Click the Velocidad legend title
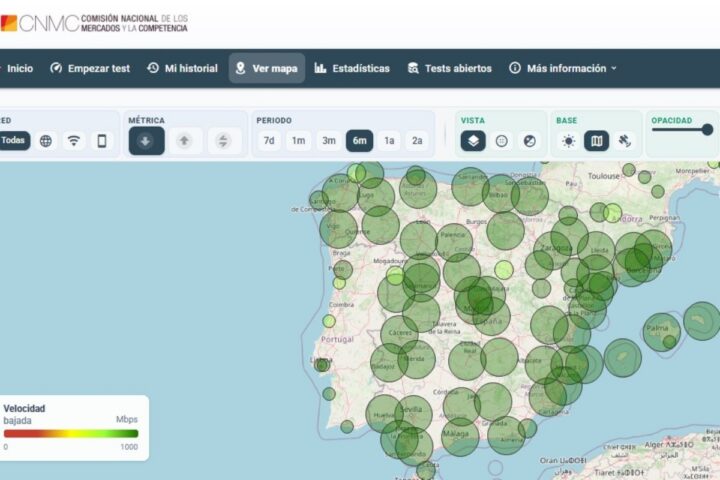The height and width of the screenshot is (480, 720). click(x=24, y=408)
